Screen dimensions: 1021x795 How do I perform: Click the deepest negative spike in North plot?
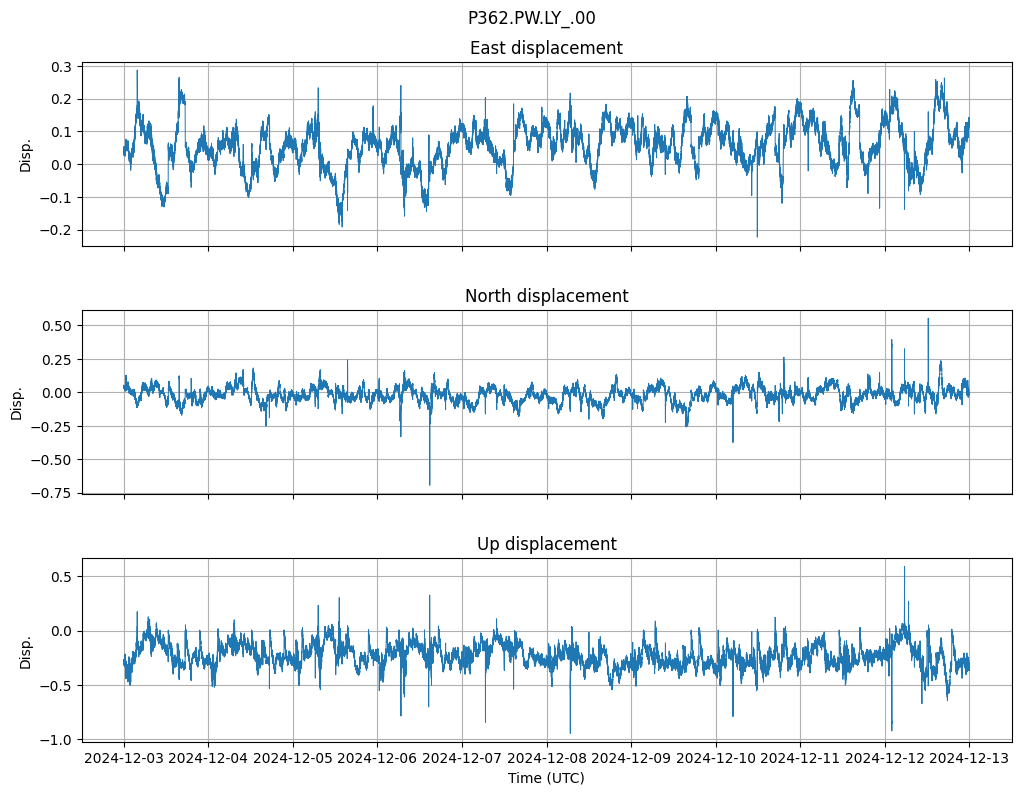pyautogui.click(x=430, y=484)
